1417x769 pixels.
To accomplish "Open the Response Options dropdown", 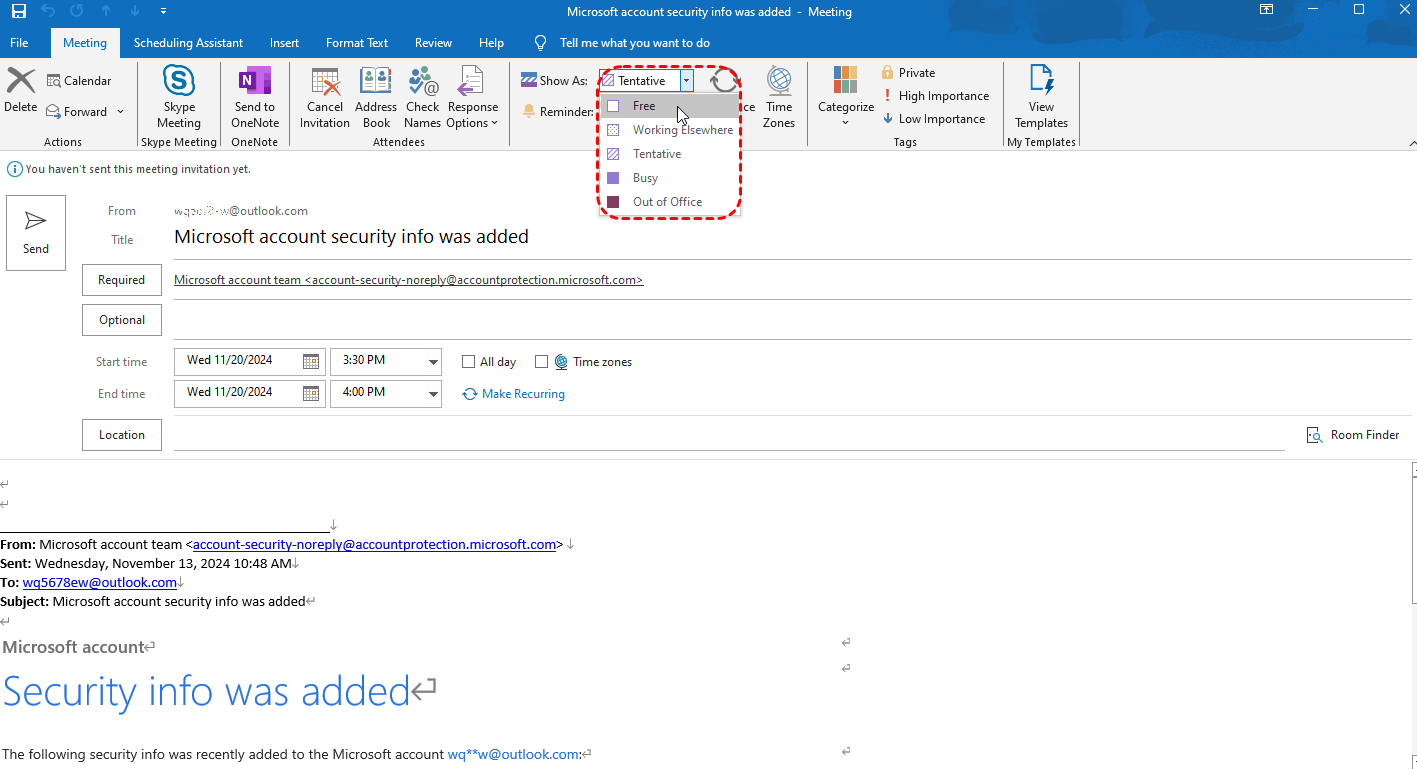I will [472, 97].
